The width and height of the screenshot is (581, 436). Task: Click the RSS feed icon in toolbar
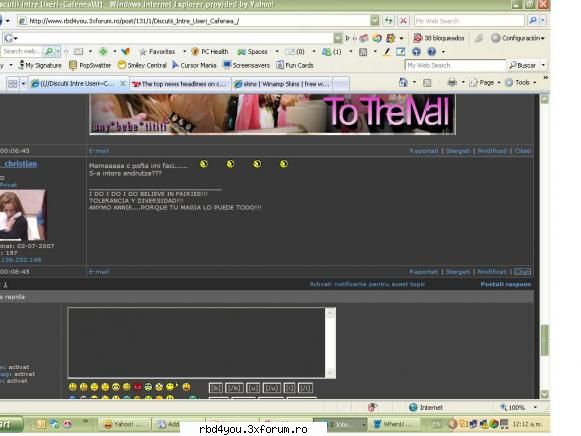[363, 52]
